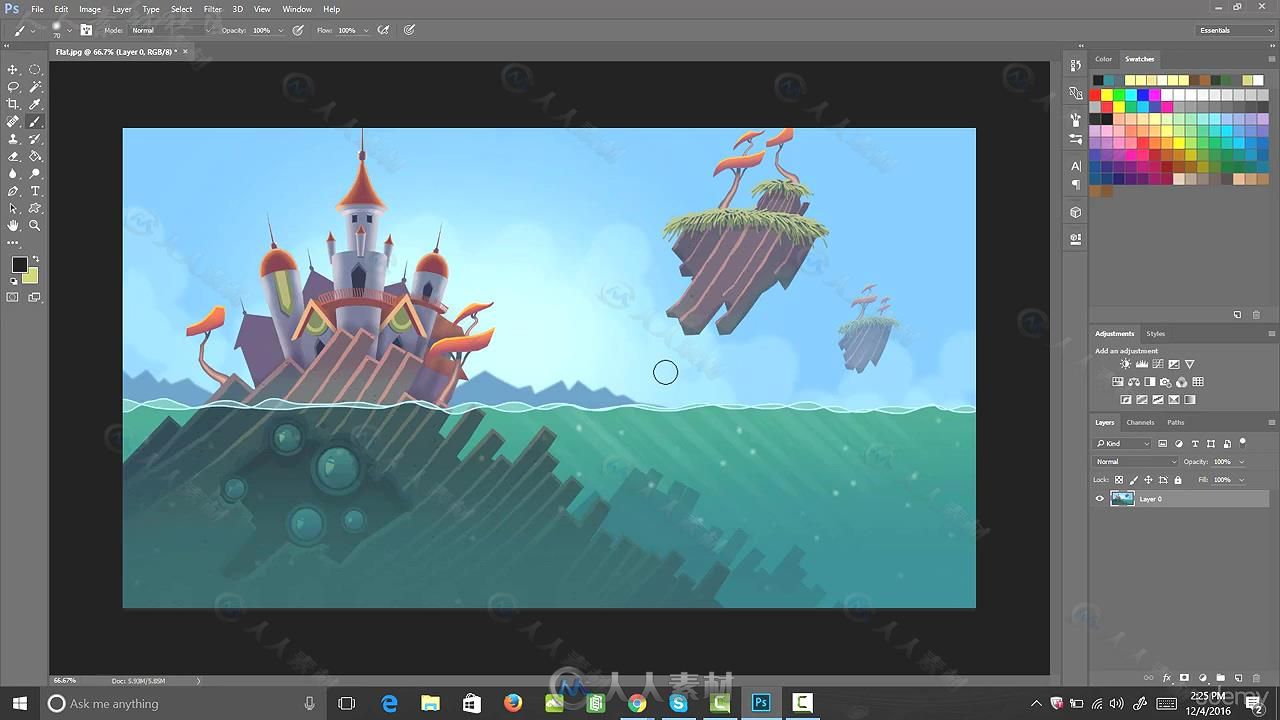
Task: Delete layer using trash icon
Action: [1257, 678]
